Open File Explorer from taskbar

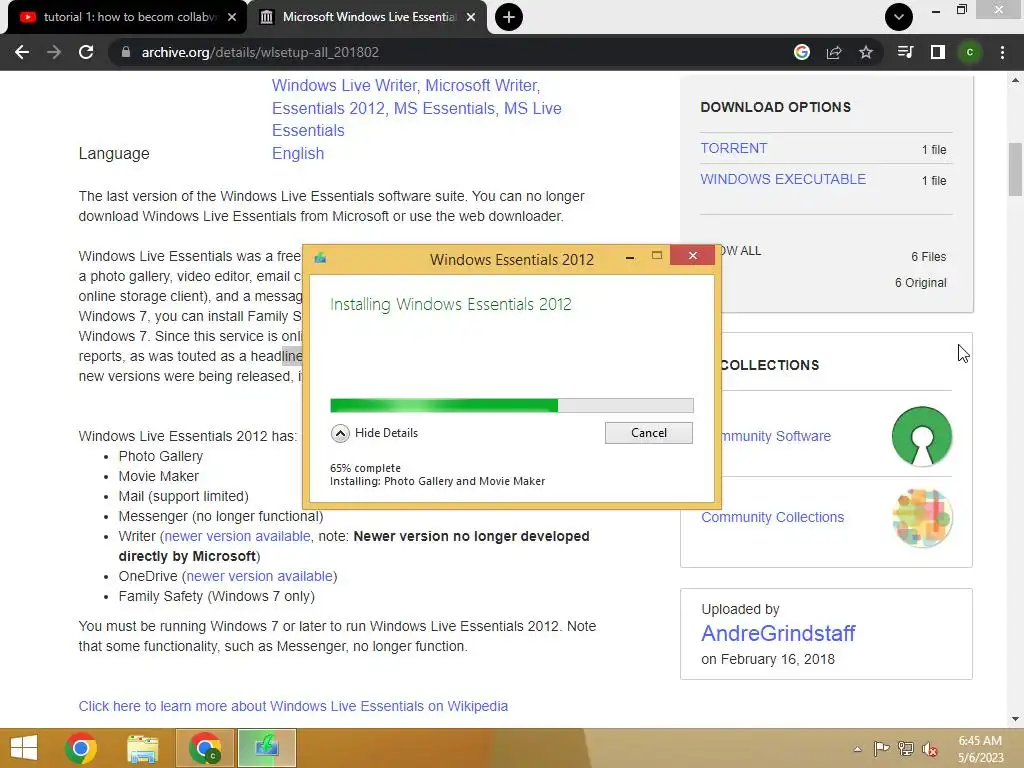point(142,748)
